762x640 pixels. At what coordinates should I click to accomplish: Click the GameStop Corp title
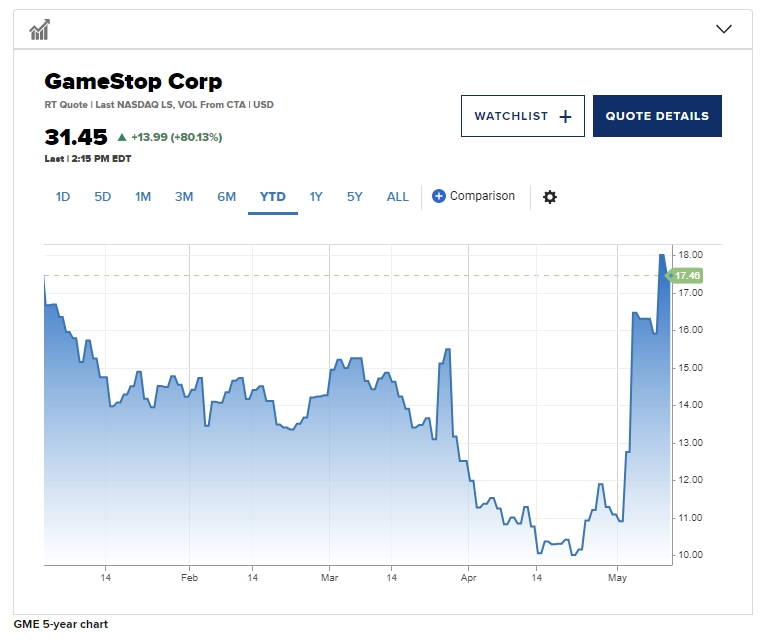click(x=133, y=81)
